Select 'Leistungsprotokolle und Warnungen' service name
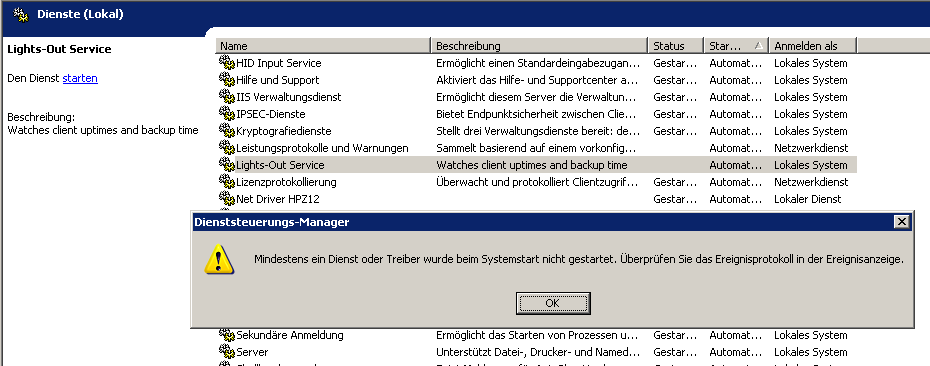The image size is (930, 366). coord(322,148)
